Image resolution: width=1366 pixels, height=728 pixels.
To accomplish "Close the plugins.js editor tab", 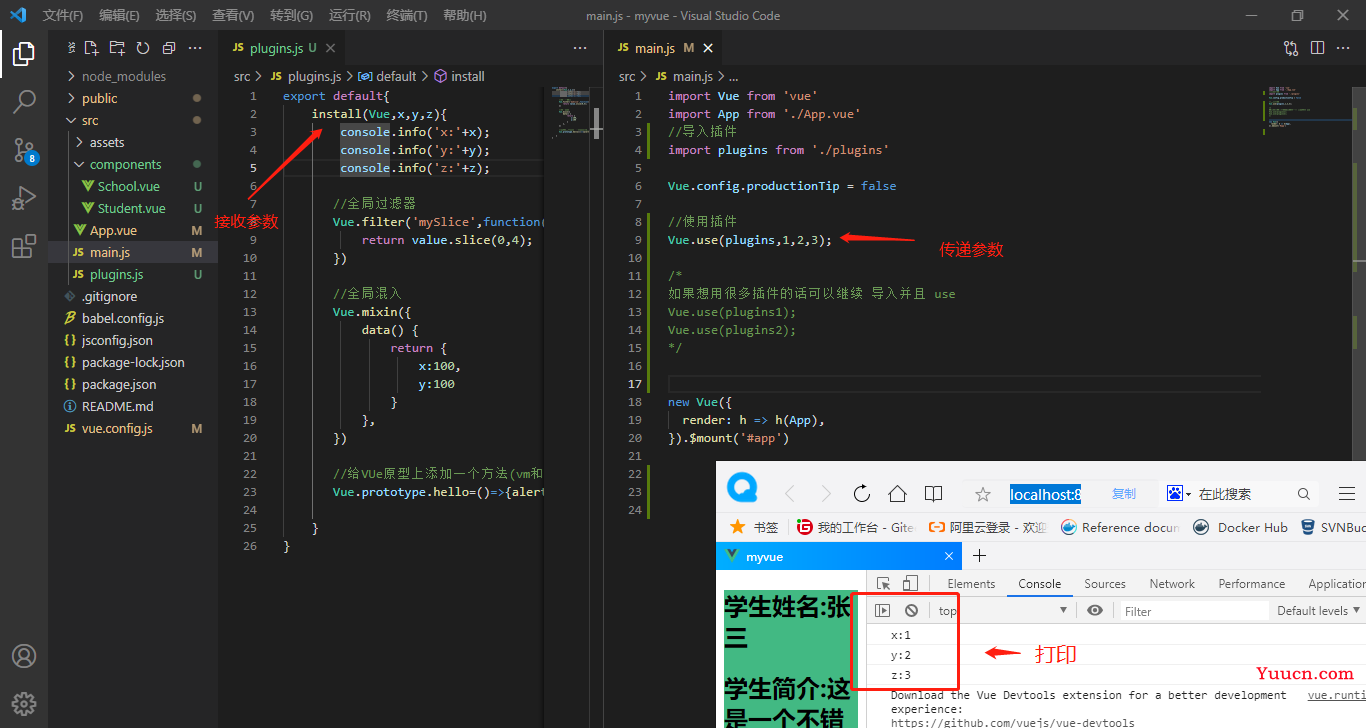I will (x=330, y=48).
